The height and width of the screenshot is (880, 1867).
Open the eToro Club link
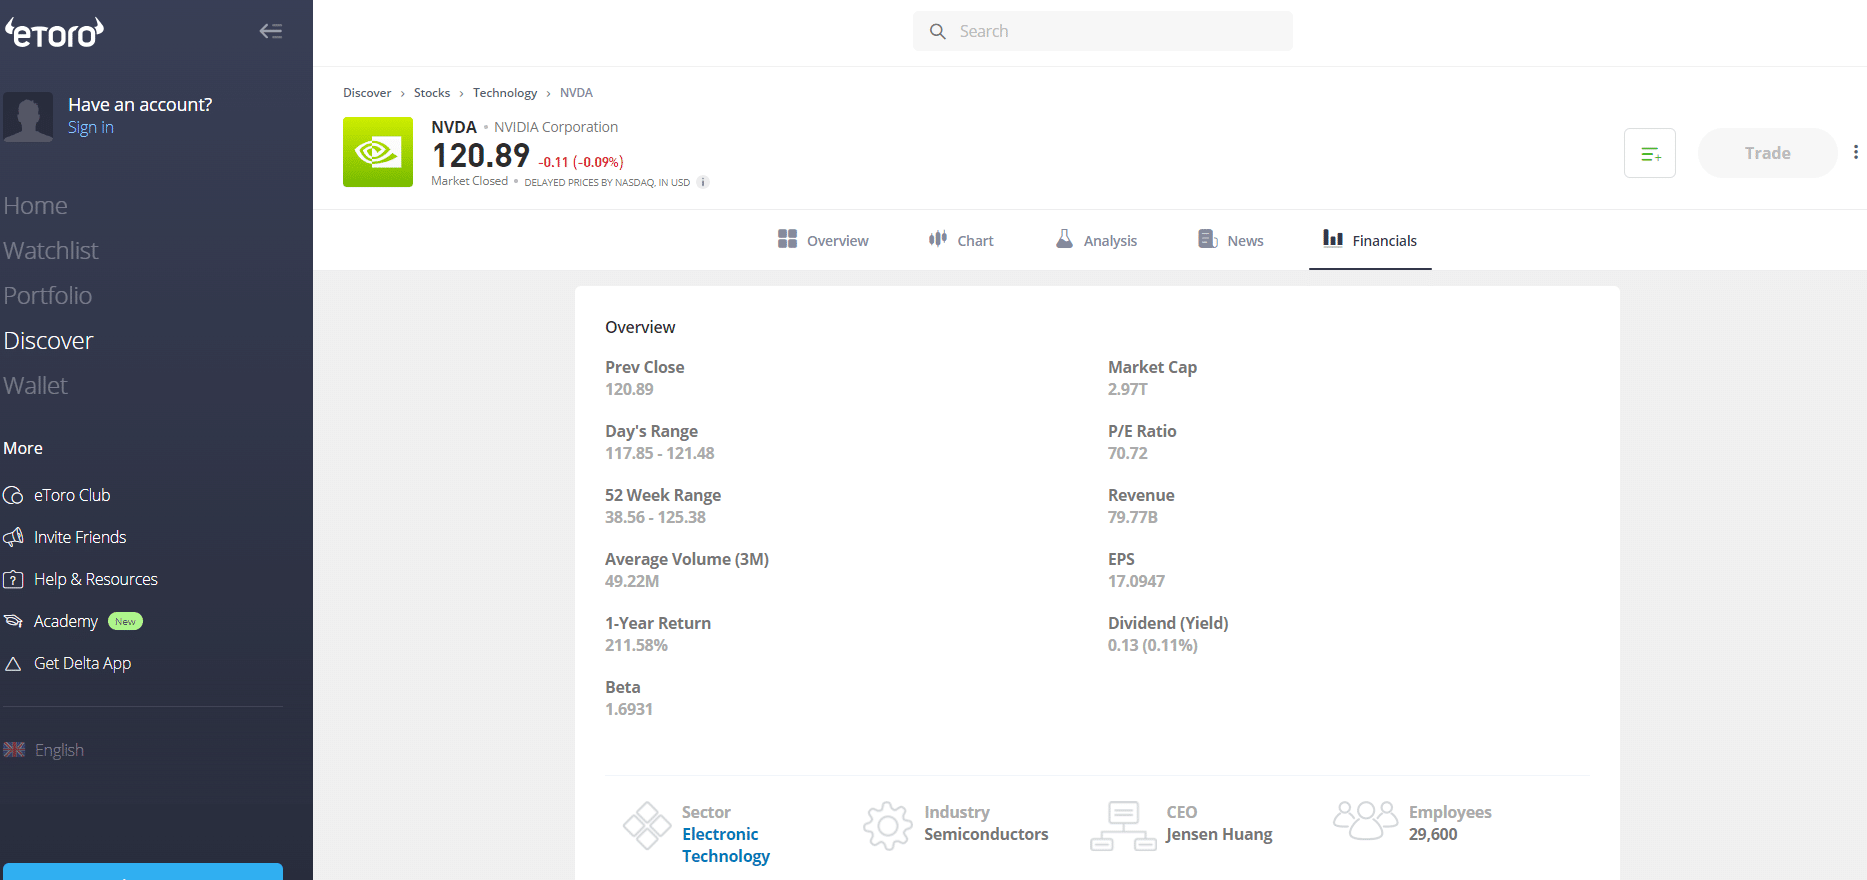coord(72,495)
